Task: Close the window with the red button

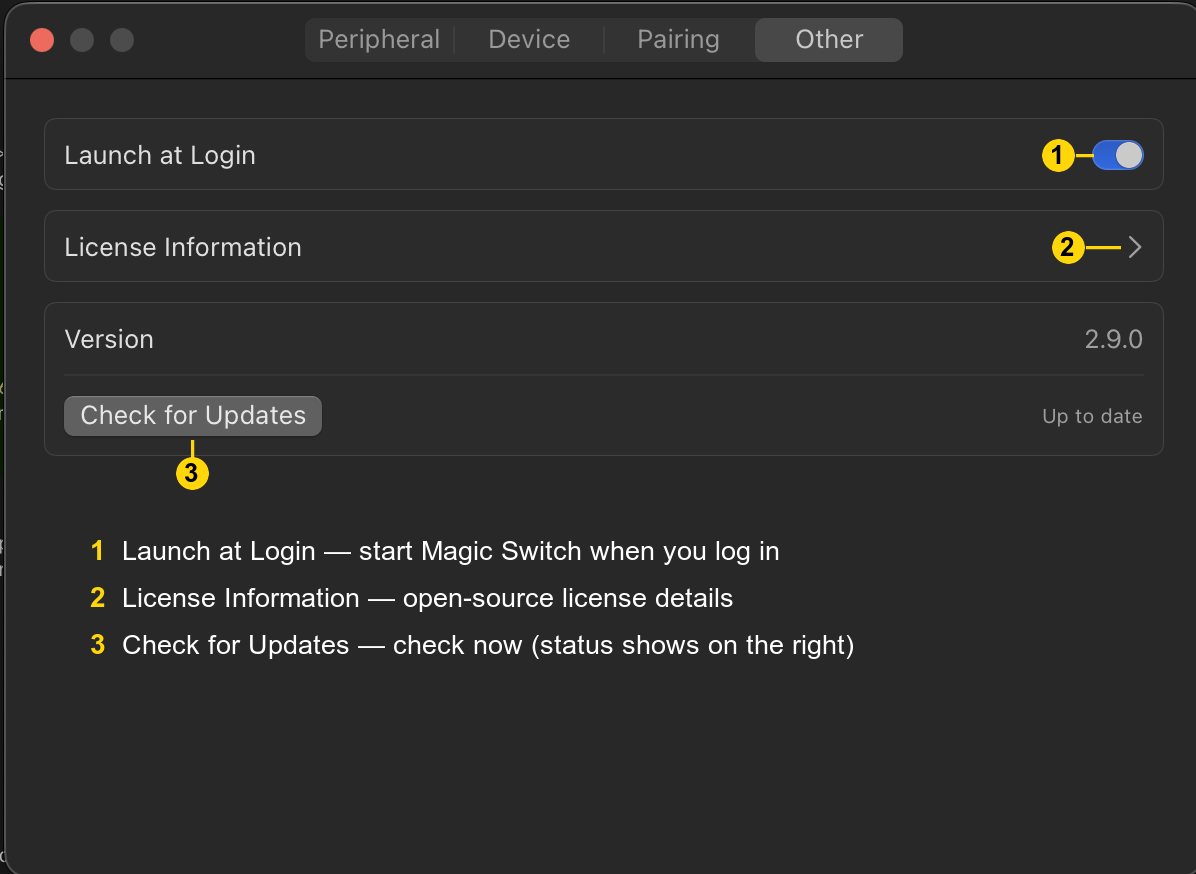Action: pyautogui.click(x=42, y=40)
